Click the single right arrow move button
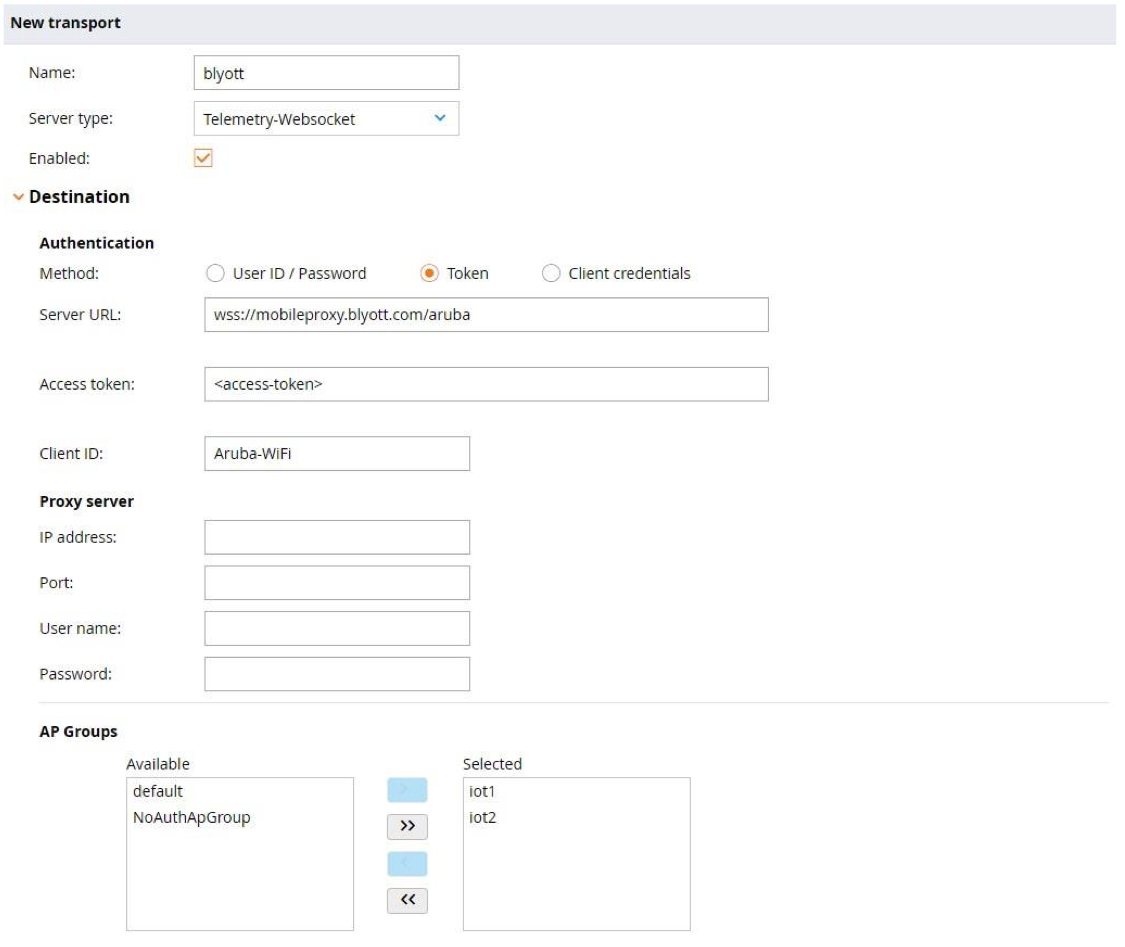1125x947 pixels. (407, 790)
